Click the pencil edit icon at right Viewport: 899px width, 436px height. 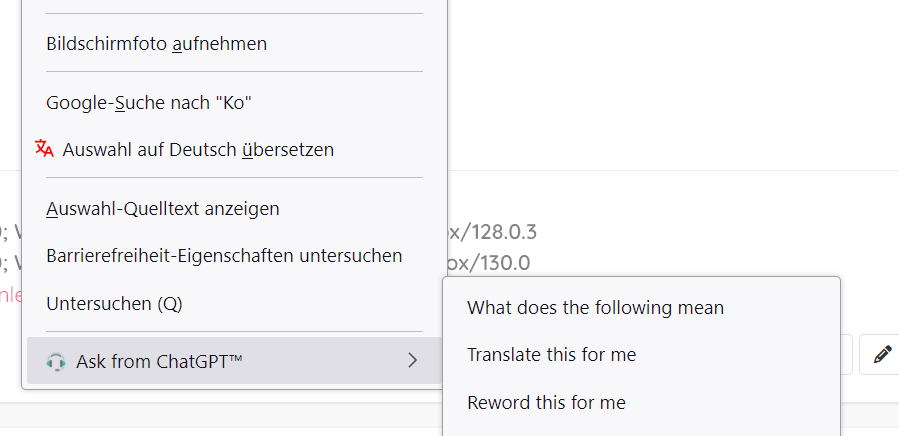881,354
